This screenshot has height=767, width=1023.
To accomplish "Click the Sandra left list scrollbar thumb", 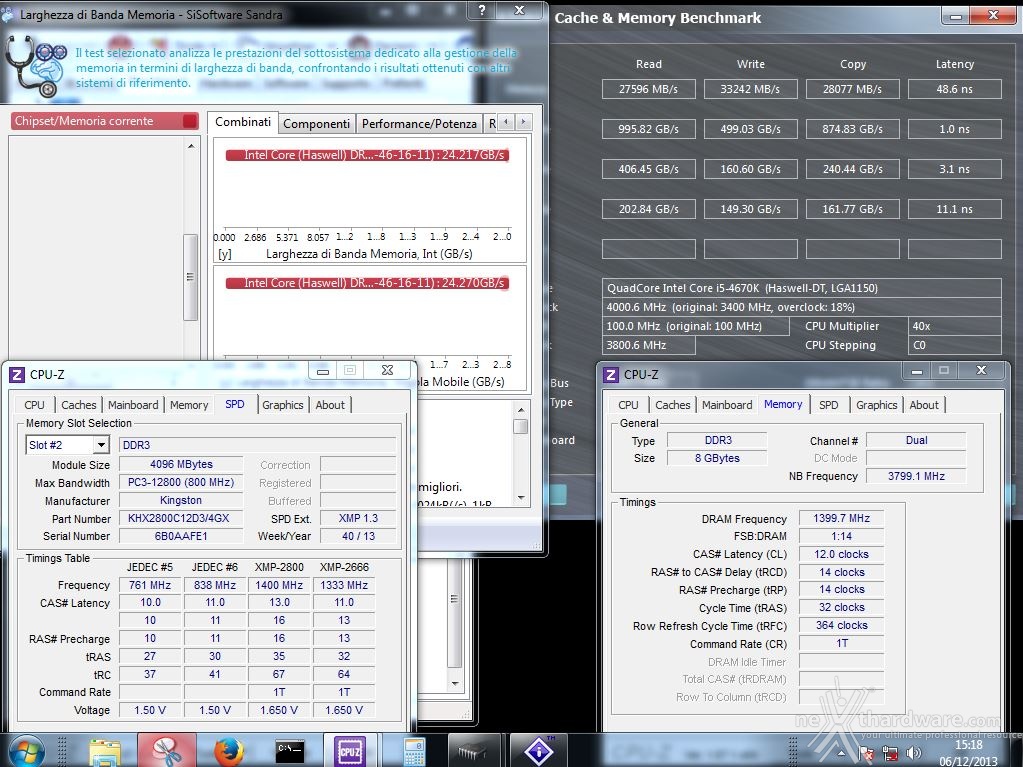I will point(191,277).
